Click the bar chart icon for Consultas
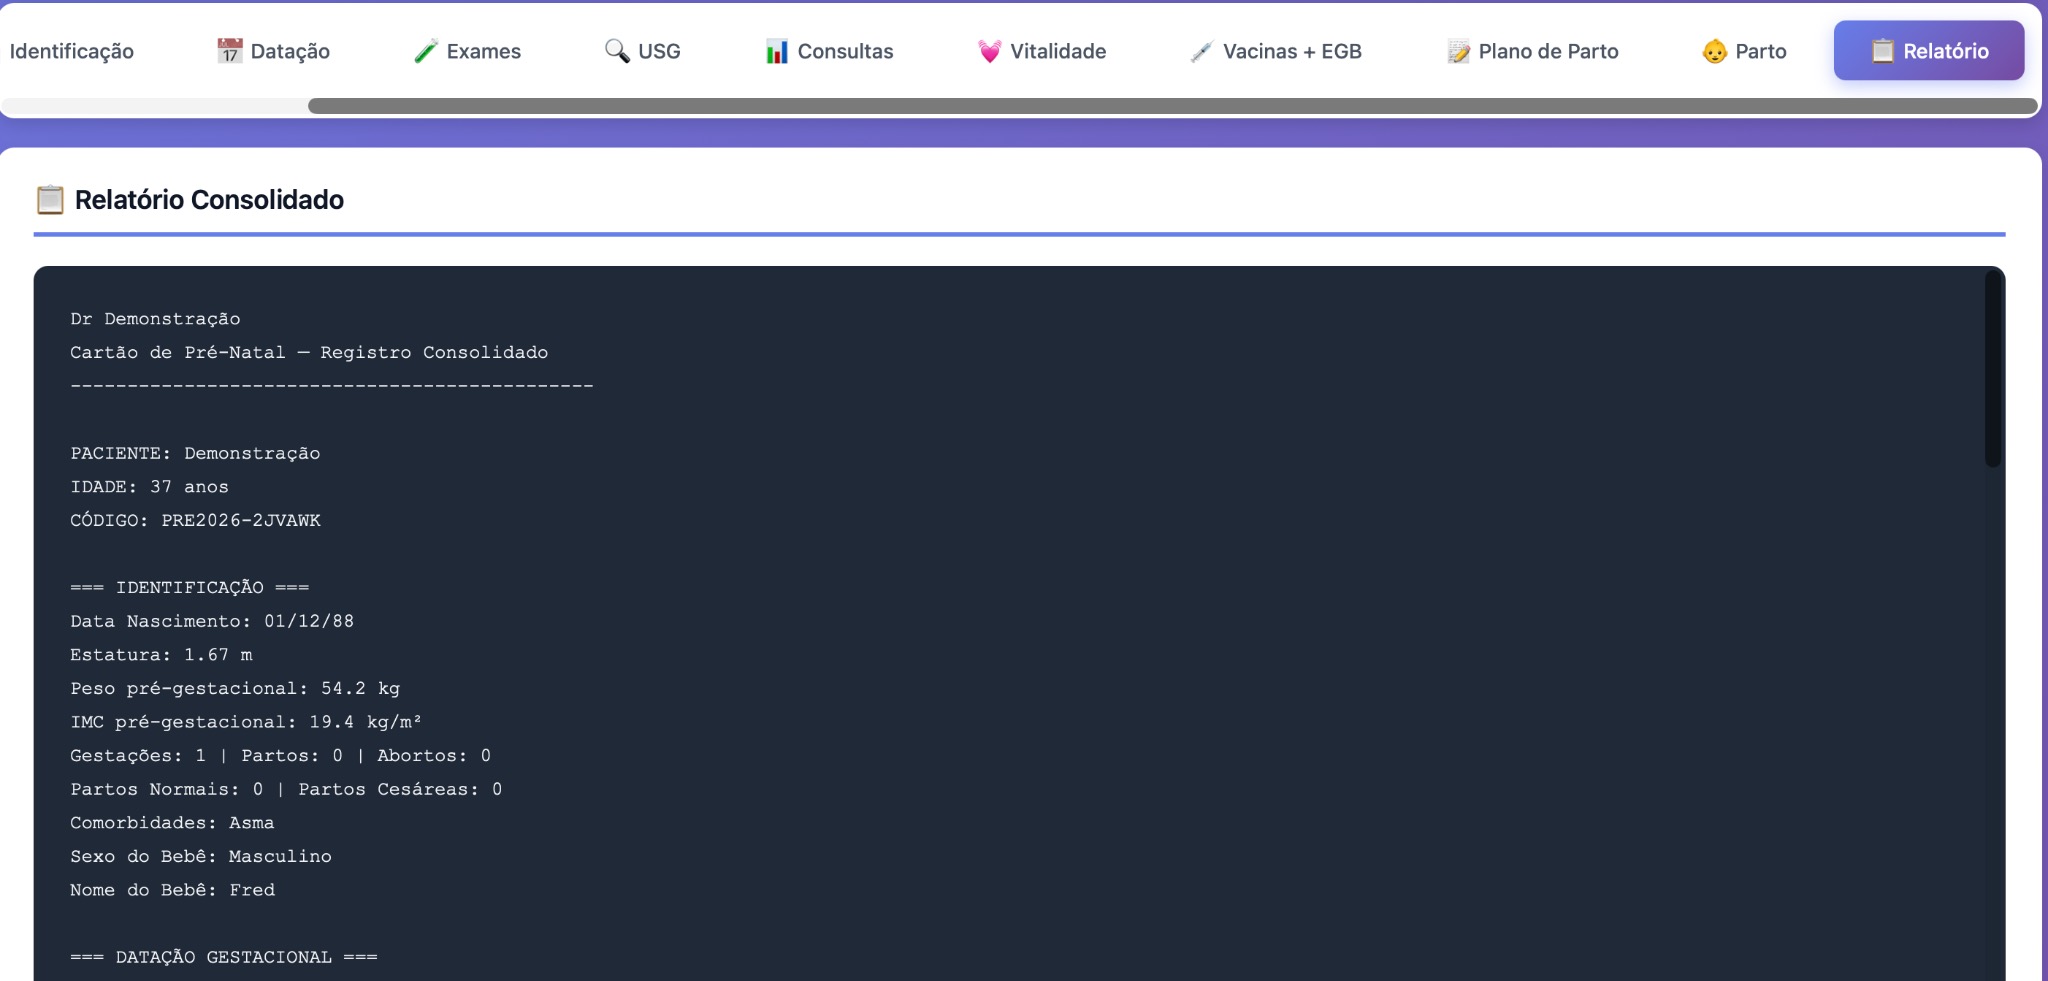 tap(777, 51)
